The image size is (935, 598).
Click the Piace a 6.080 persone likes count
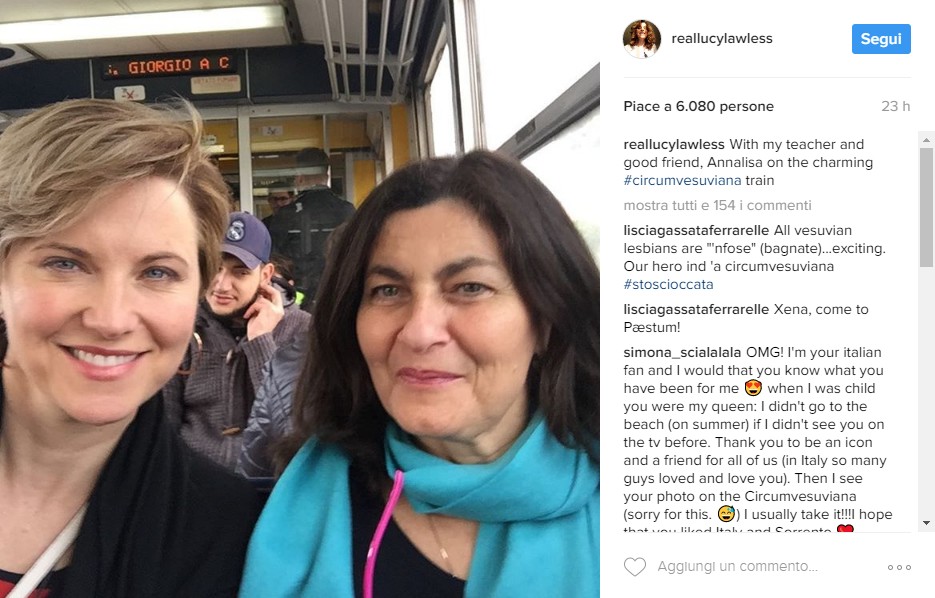tap(698, 107)
